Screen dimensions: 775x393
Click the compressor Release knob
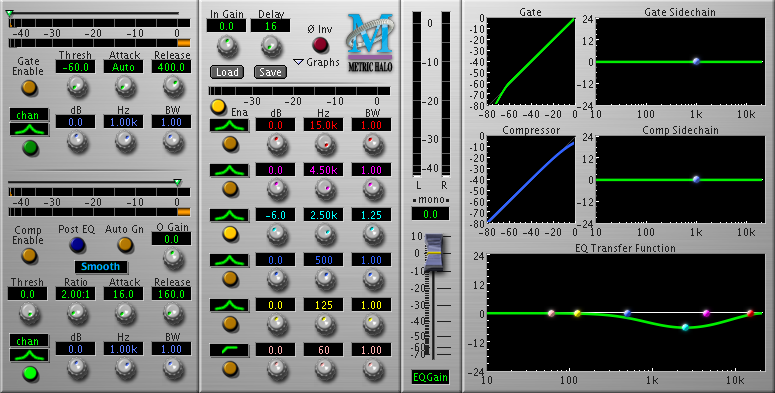tap(173, 313)
